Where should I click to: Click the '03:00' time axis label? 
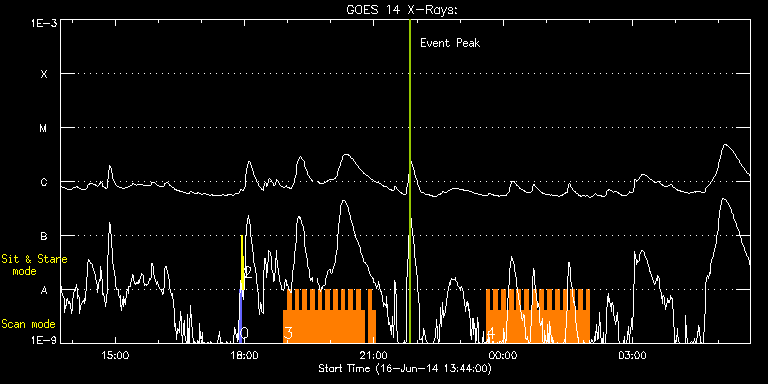(632, 355)
